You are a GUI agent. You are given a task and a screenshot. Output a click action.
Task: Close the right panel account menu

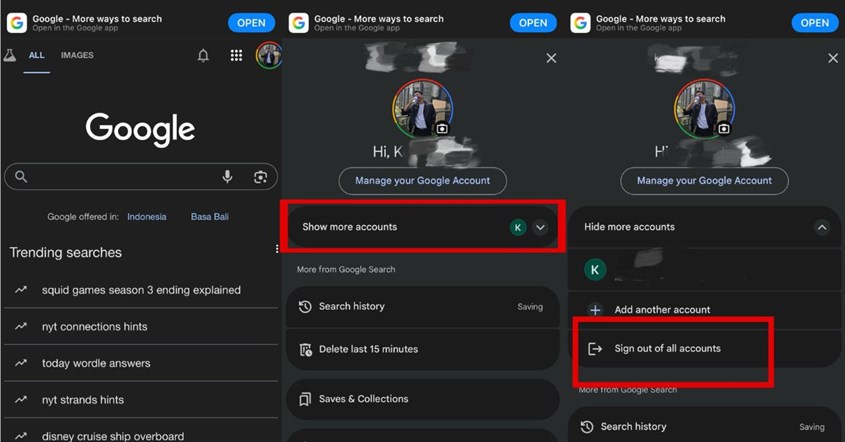pos(833,58)
